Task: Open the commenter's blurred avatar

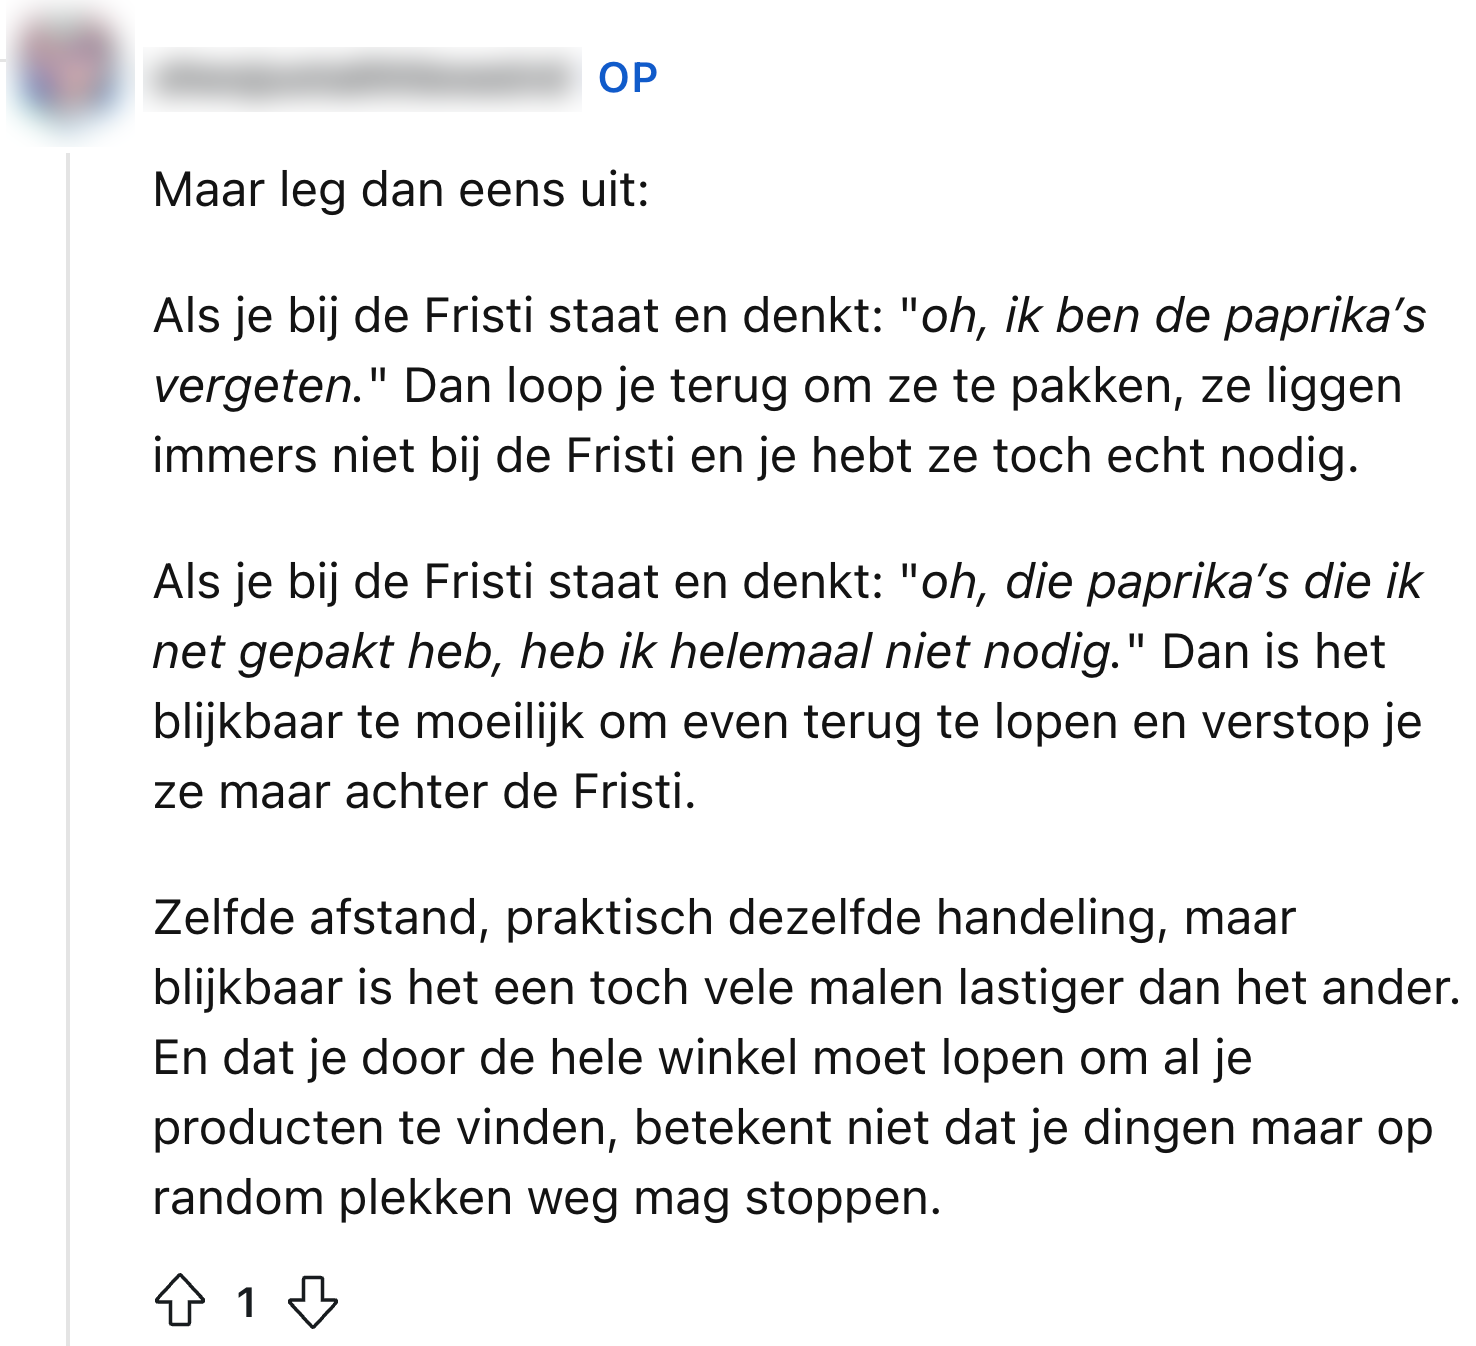Action: click(x=68, y=77)
